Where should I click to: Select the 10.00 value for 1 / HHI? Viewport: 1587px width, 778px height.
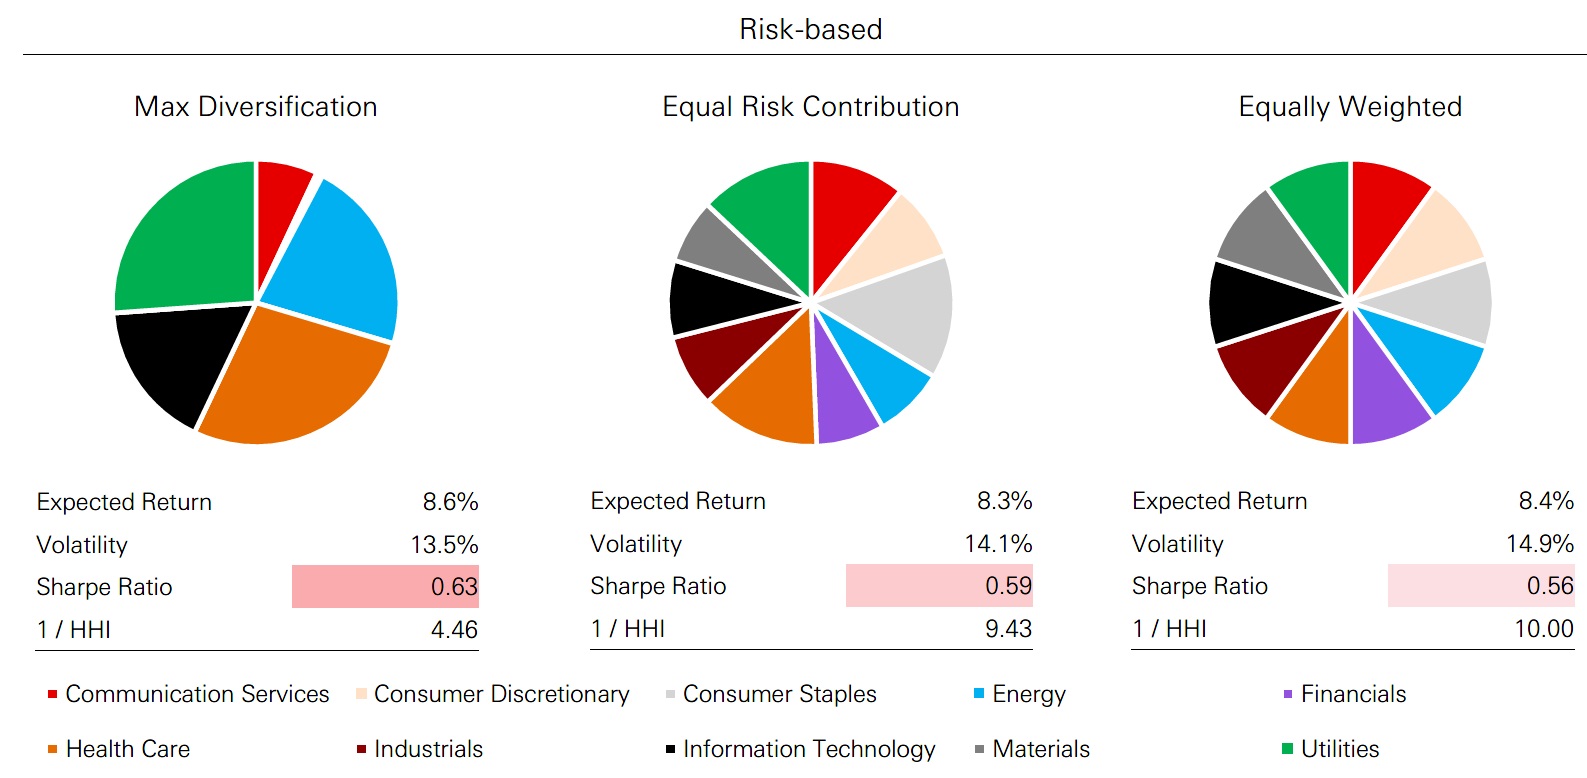coord(1543,629)
